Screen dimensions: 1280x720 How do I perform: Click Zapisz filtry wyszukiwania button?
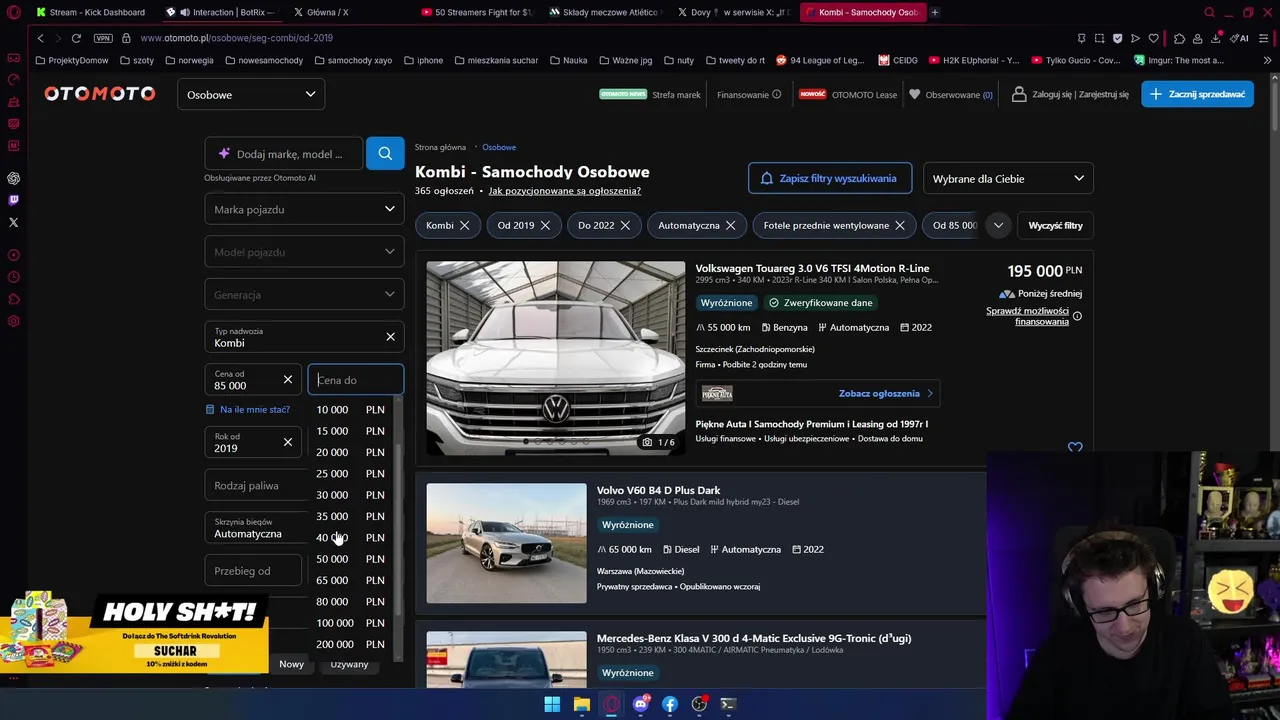click(830, 178)
